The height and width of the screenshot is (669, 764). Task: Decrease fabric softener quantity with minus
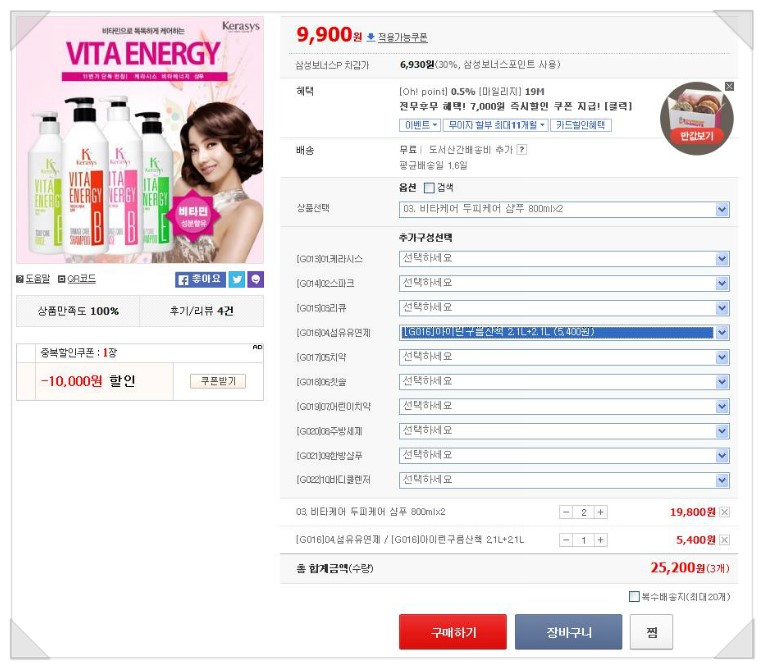pyautogui.click(x=566, y=540)
